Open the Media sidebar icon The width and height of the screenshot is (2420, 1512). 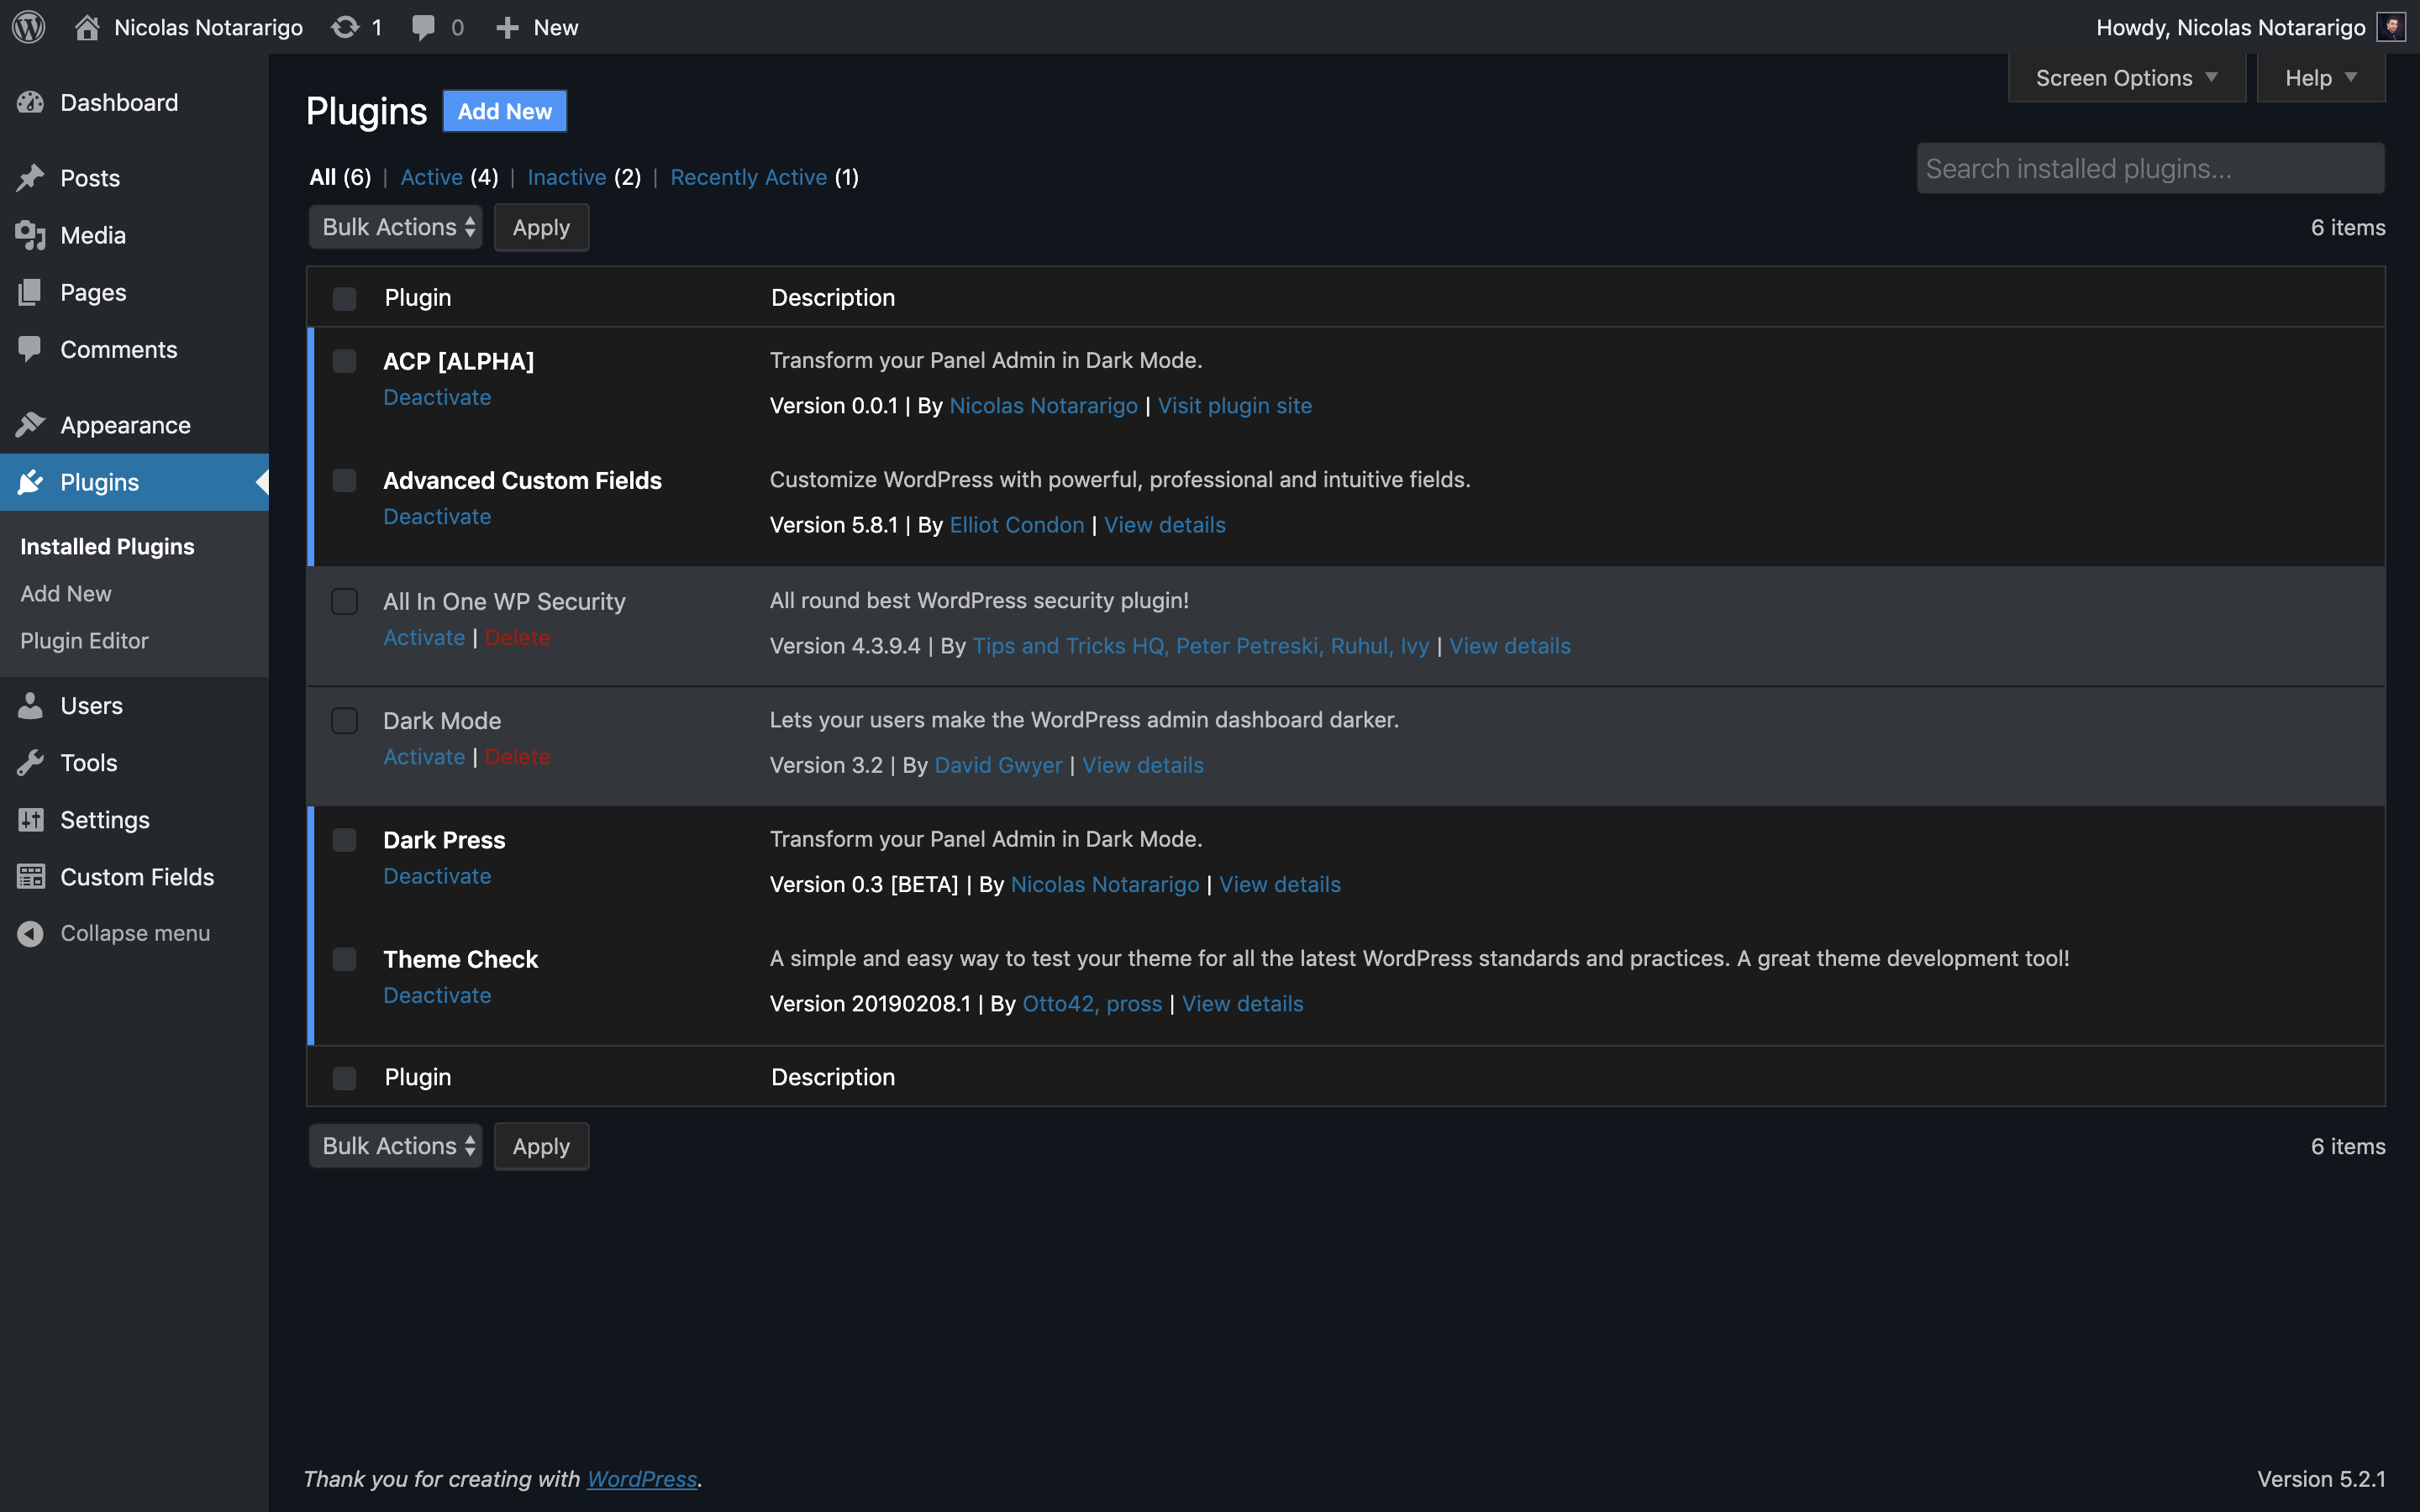click(x=30, y=235)
